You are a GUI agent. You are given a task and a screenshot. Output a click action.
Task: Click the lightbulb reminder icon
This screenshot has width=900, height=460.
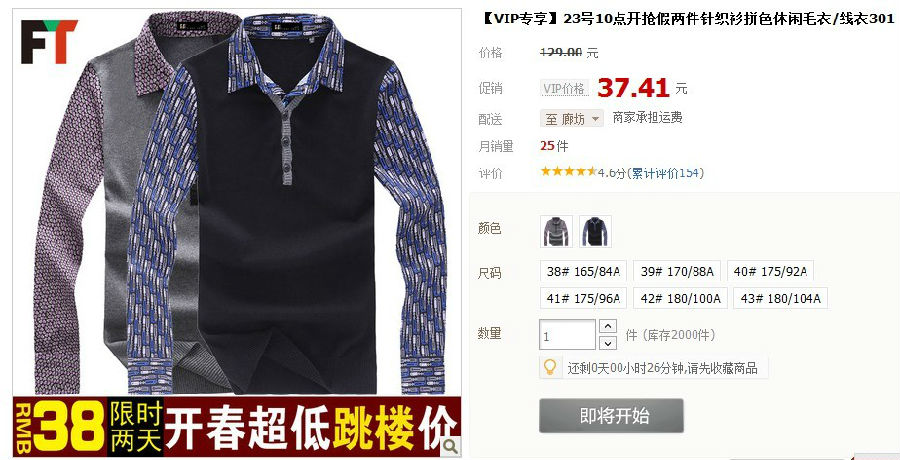coord(550,367)
